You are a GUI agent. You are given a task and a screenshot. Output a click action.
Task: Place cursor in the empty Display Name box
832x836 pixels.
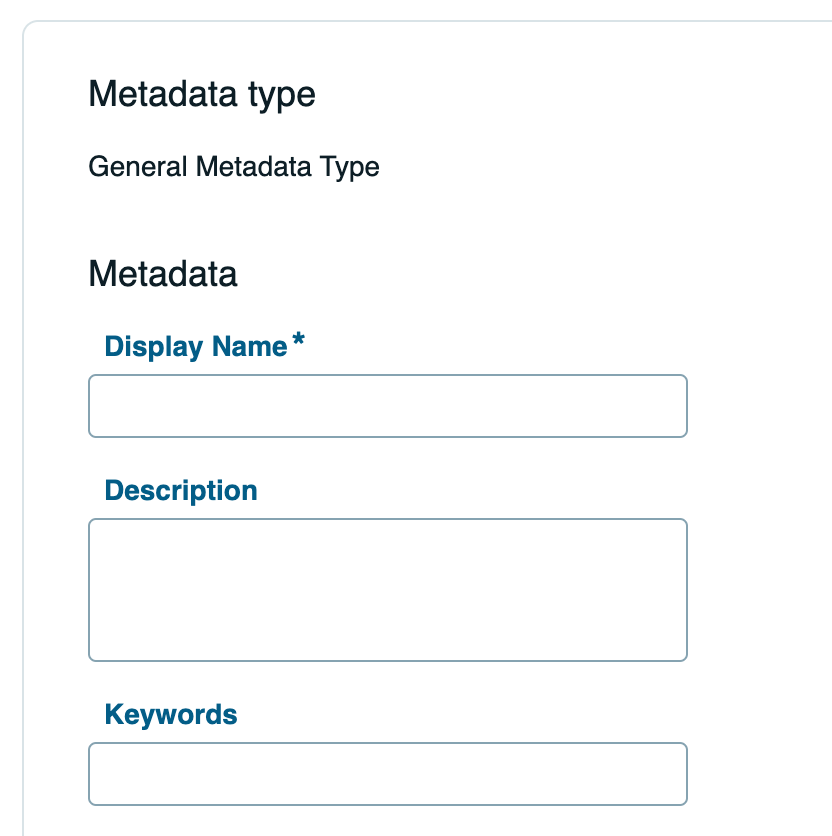[388, 406]
